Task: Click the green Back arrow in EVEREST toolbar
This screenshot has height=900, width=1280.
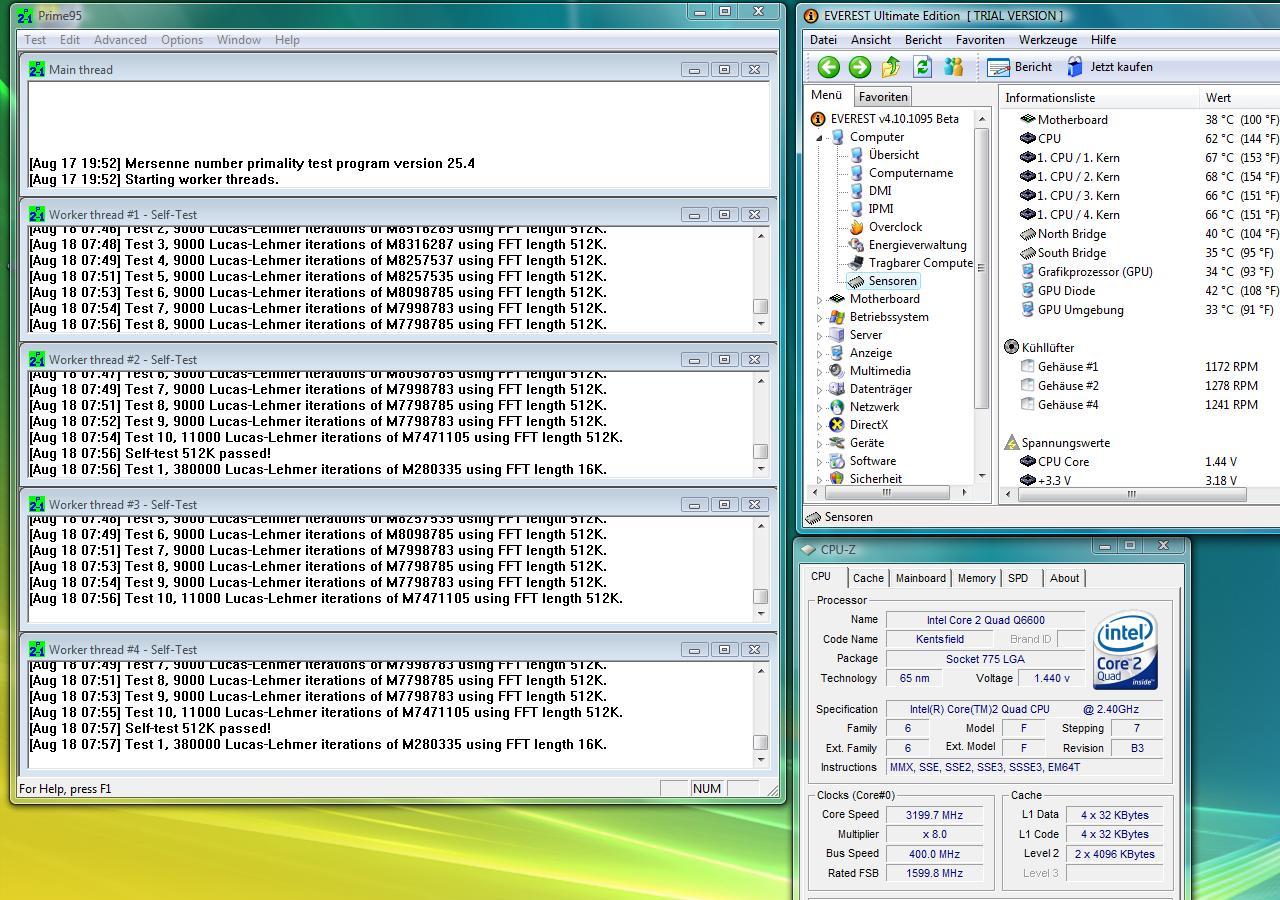Action: click(828, 67)
